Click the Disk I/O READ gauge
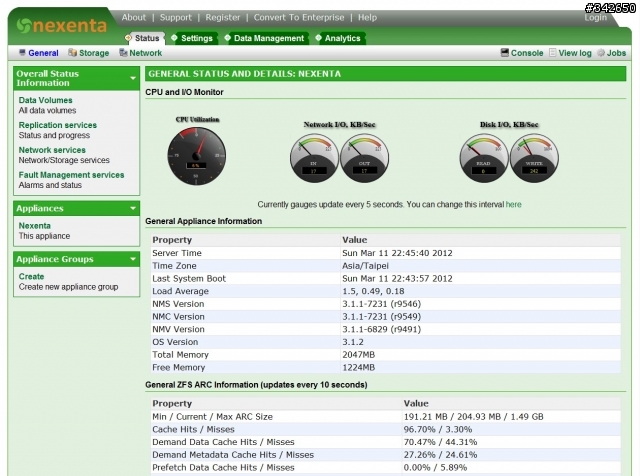This screenshot has width=640, height=476. [484, 158]
